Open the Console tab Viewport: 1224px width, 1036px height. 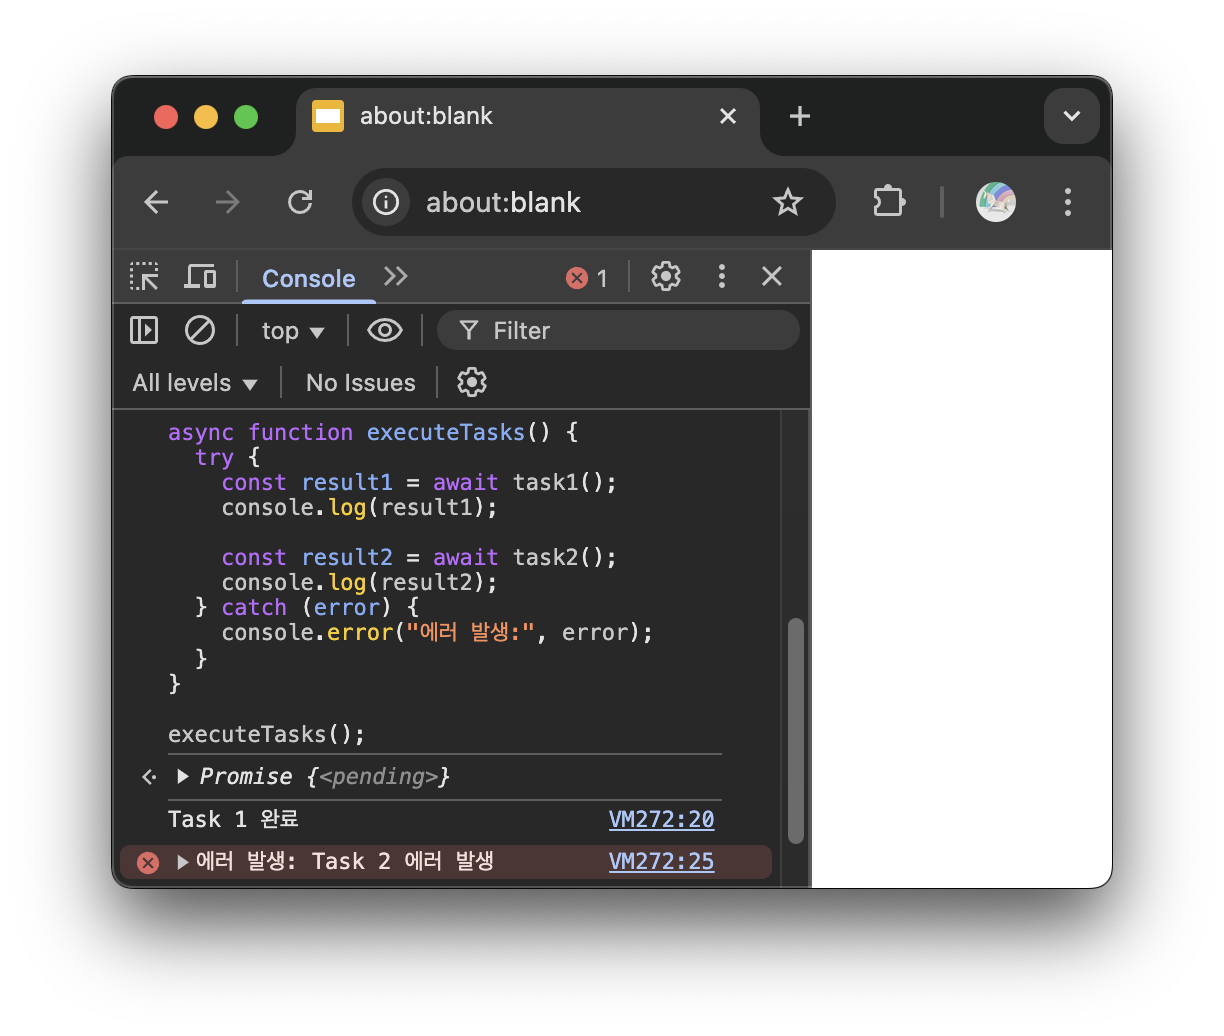click(x=308, y=279)
